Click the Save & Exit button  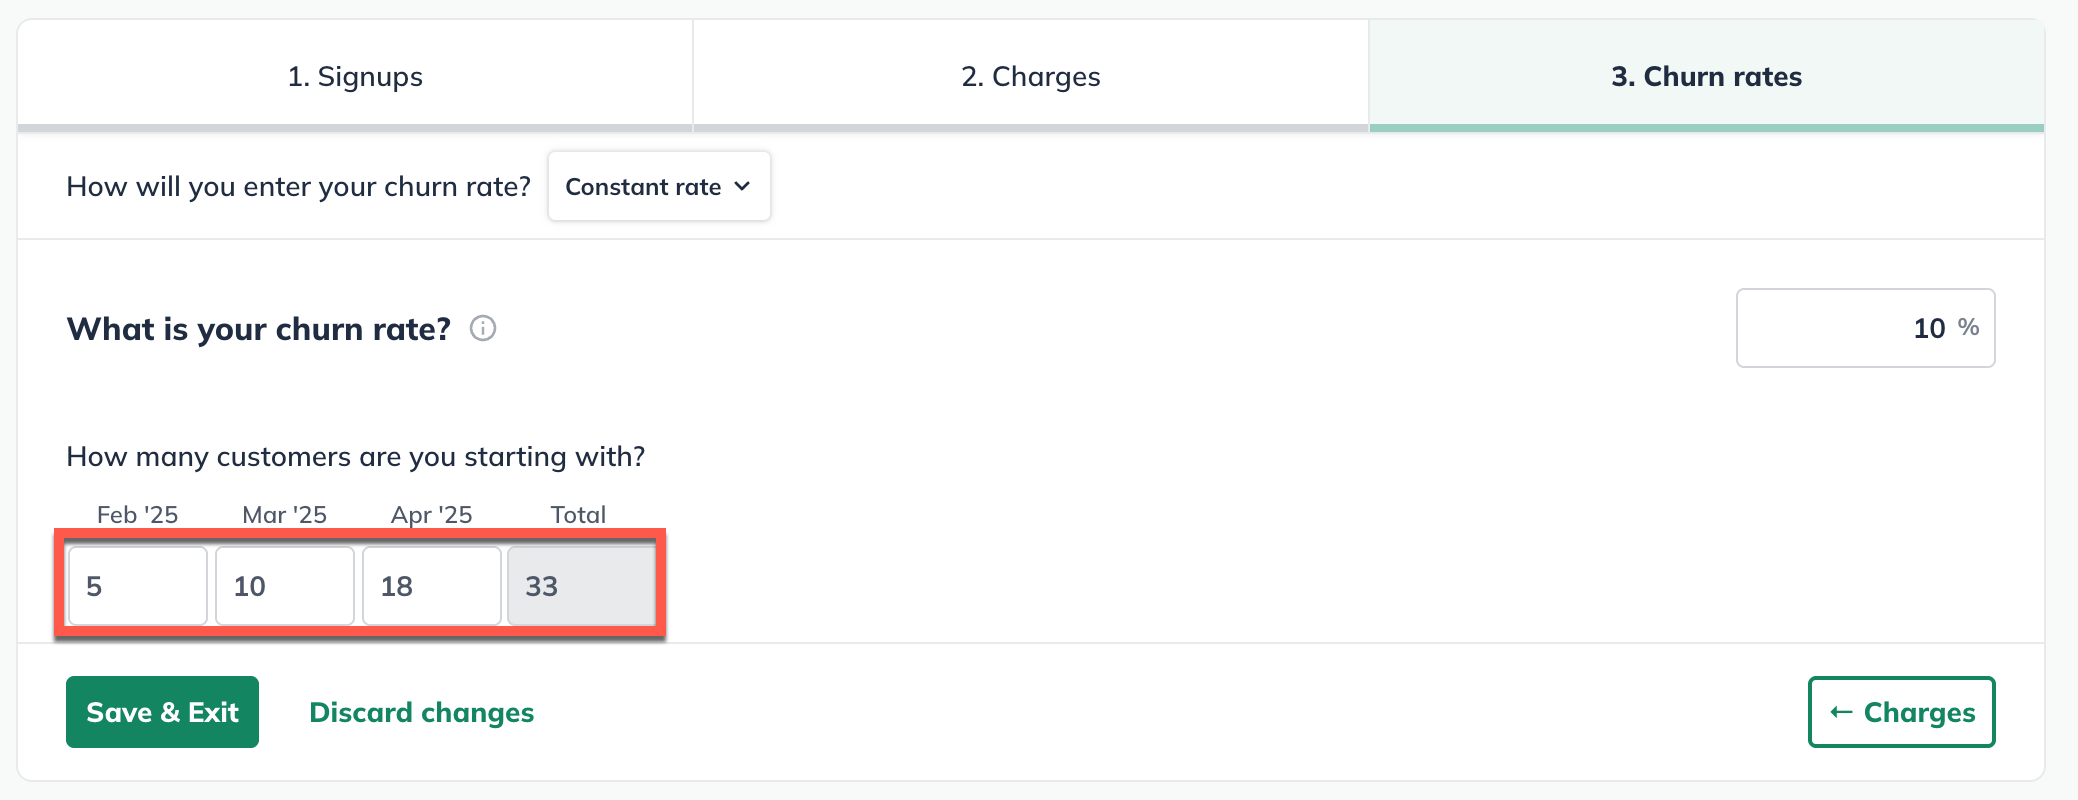click(161, 712)
